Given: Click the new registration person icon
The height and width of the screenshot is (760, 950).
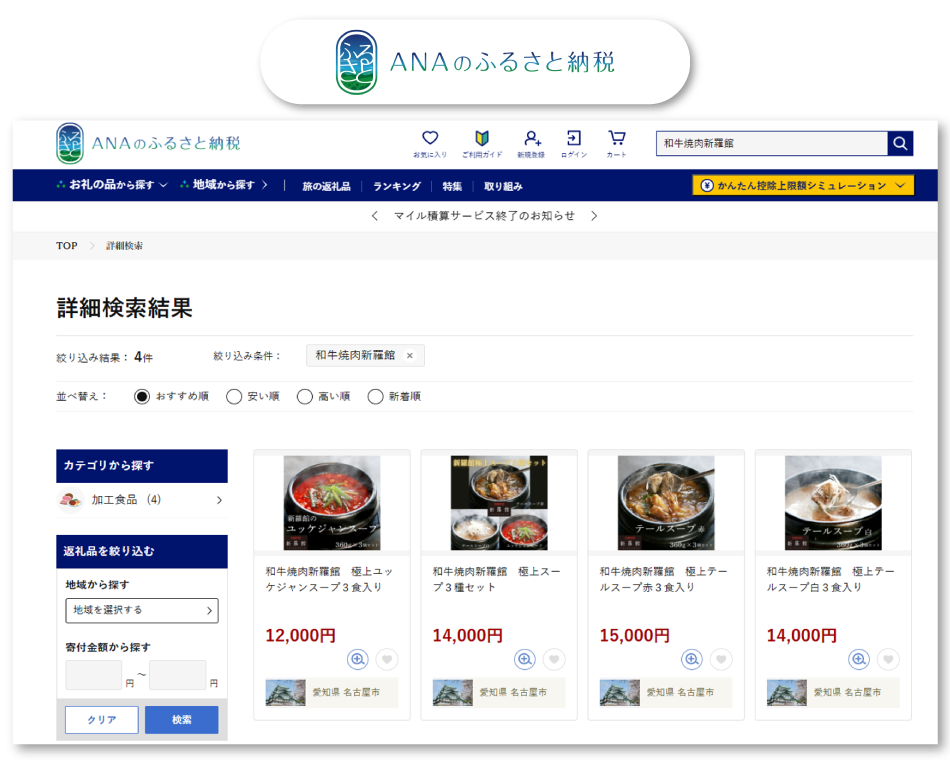Looking at the screenshot, I should (x=532, y=138).
